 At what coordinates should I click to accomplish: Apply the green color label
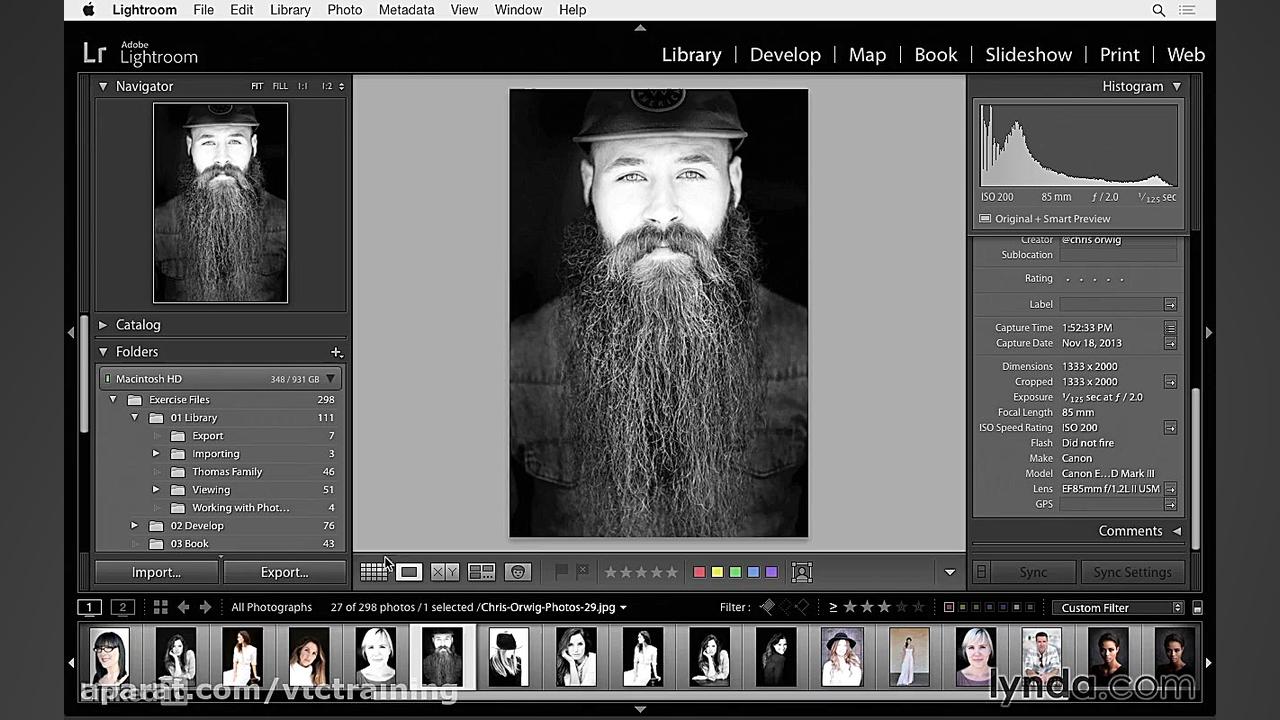[x=735, y=571]
